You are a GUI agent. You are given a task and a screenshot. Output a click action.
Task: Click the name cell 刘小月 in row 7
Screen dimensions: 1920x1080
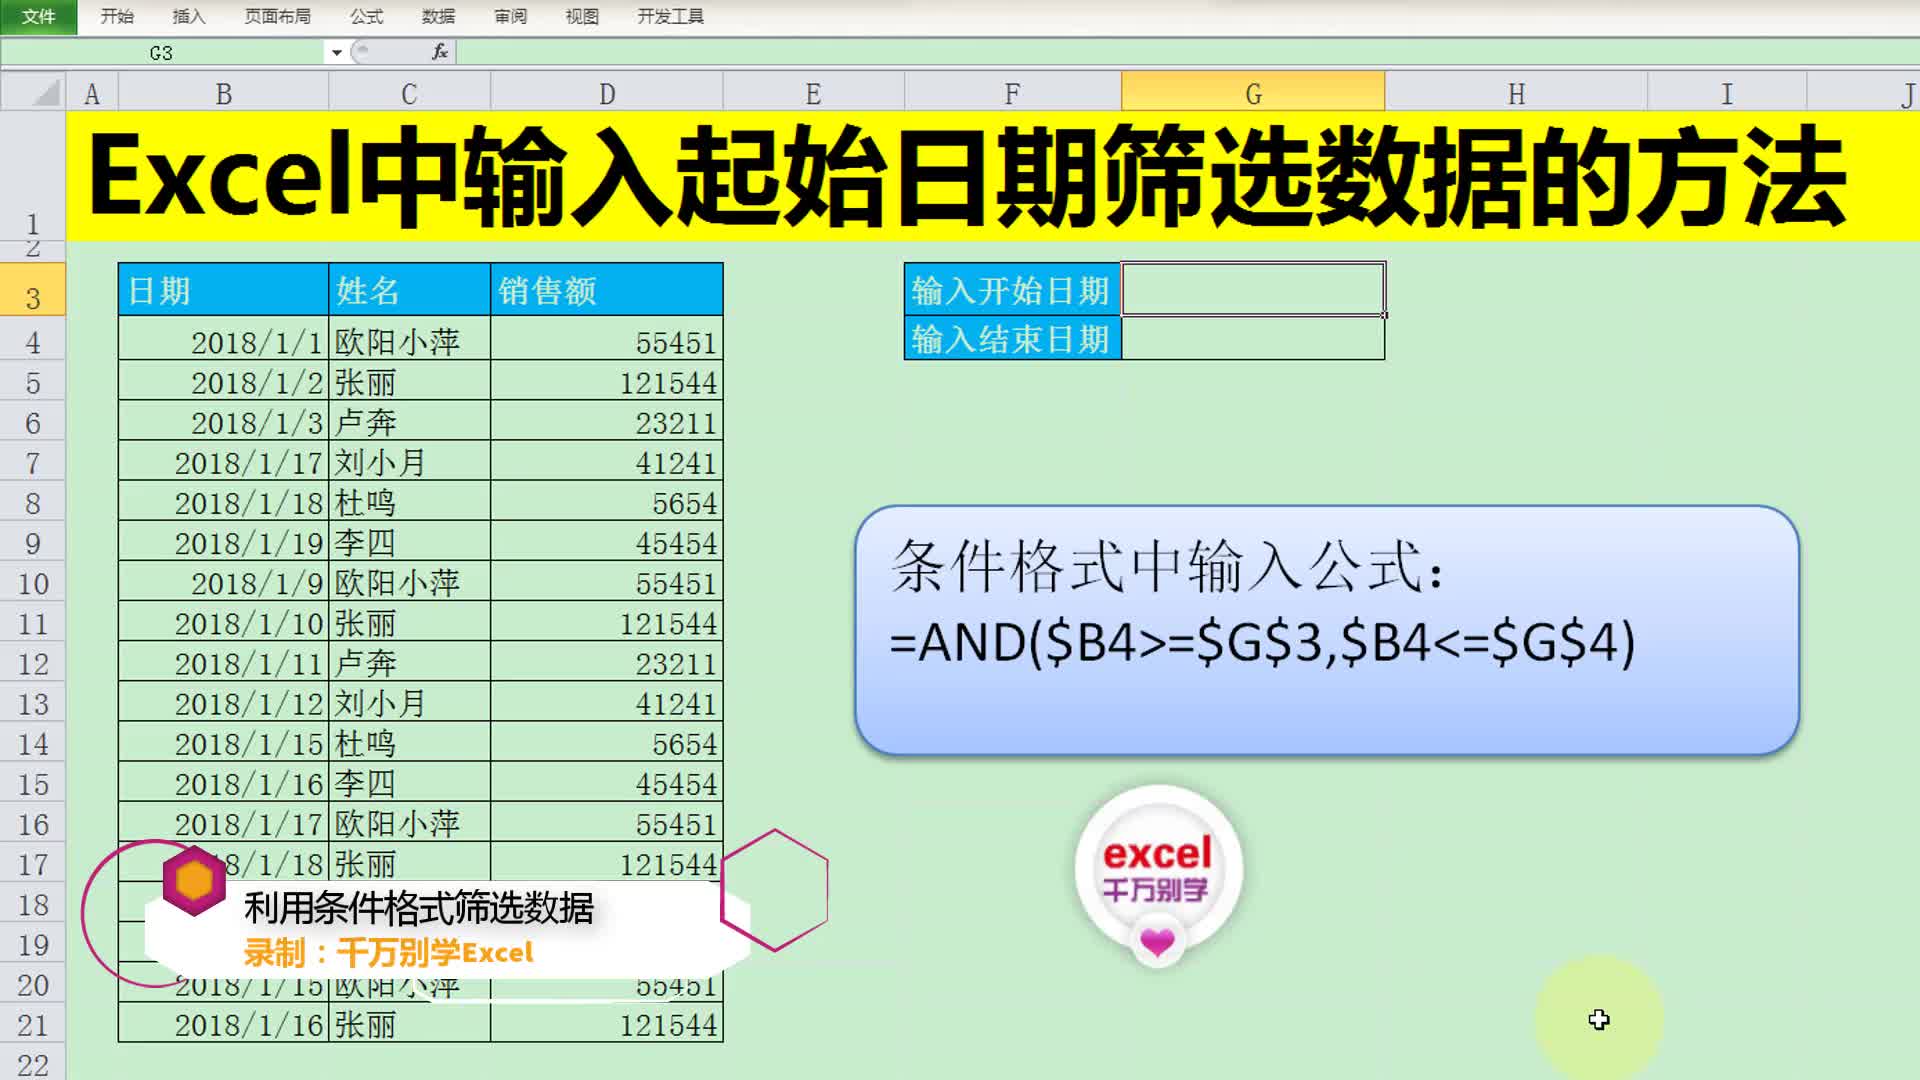409,462
